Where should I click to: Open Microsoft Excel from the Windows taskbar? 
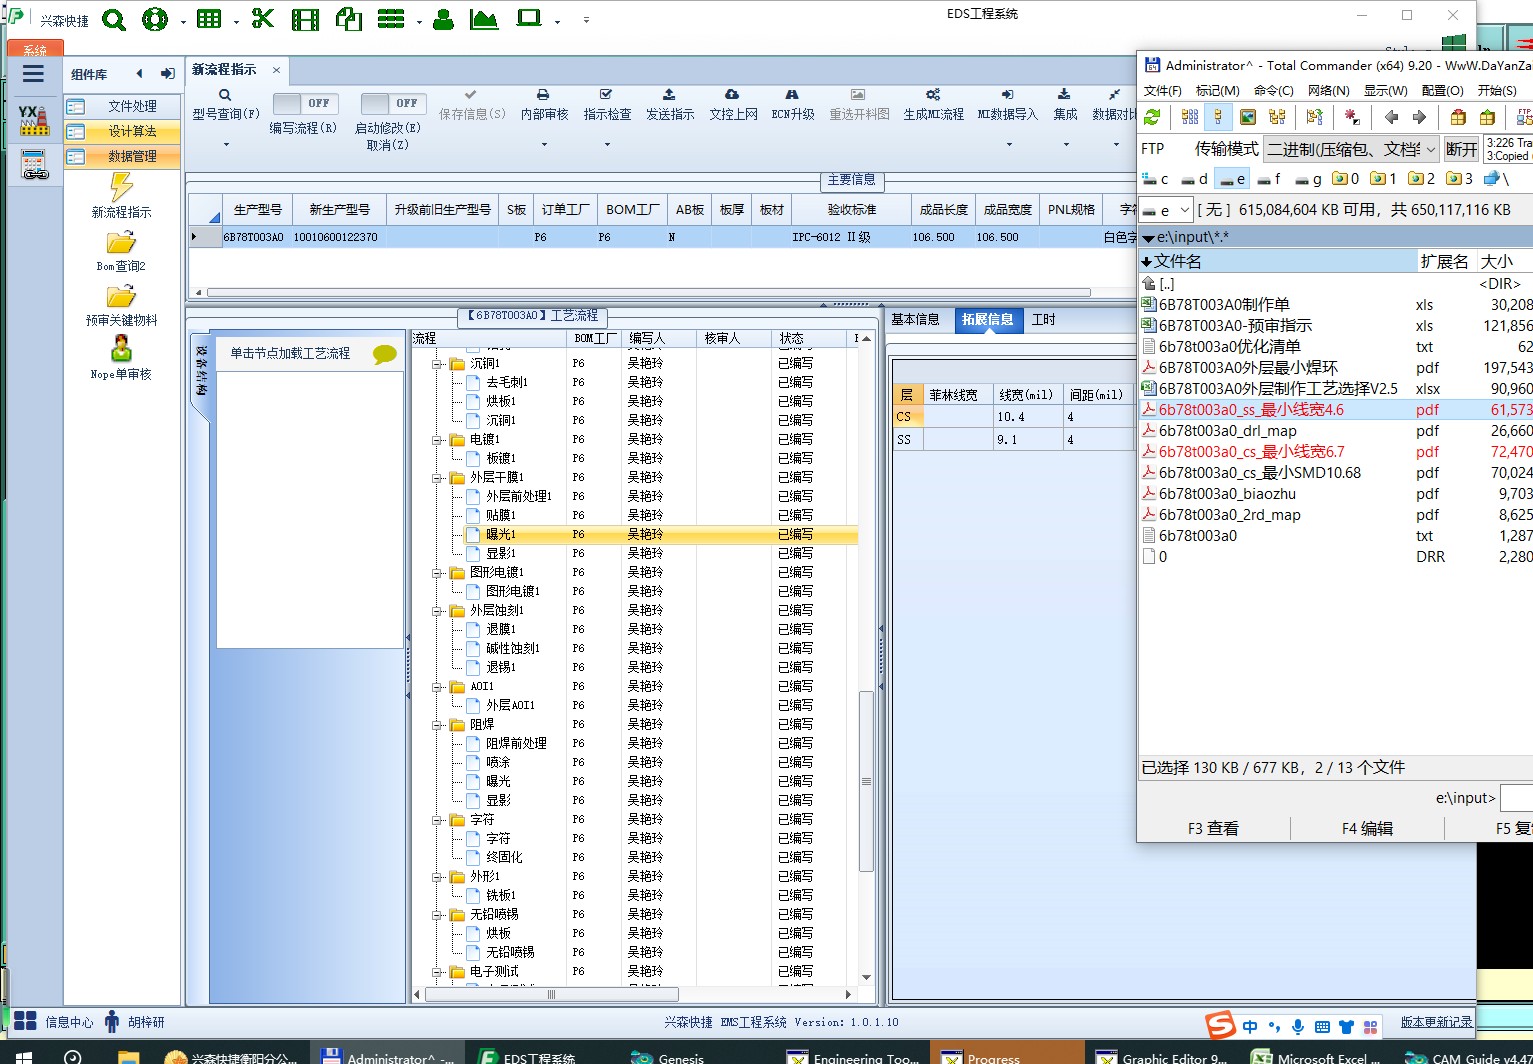(x=1316, y=1056)
